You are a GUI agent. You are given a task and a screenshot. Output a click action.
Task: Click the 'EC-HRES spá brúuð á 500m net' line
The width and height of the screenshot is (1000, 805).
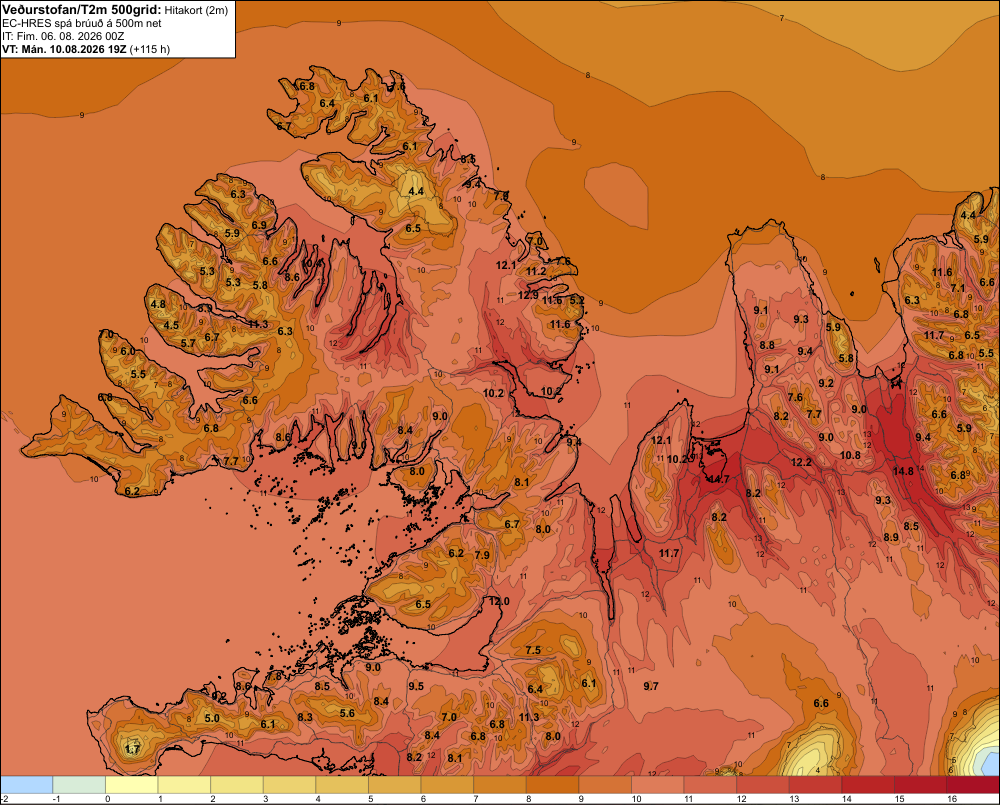point(82,24)
